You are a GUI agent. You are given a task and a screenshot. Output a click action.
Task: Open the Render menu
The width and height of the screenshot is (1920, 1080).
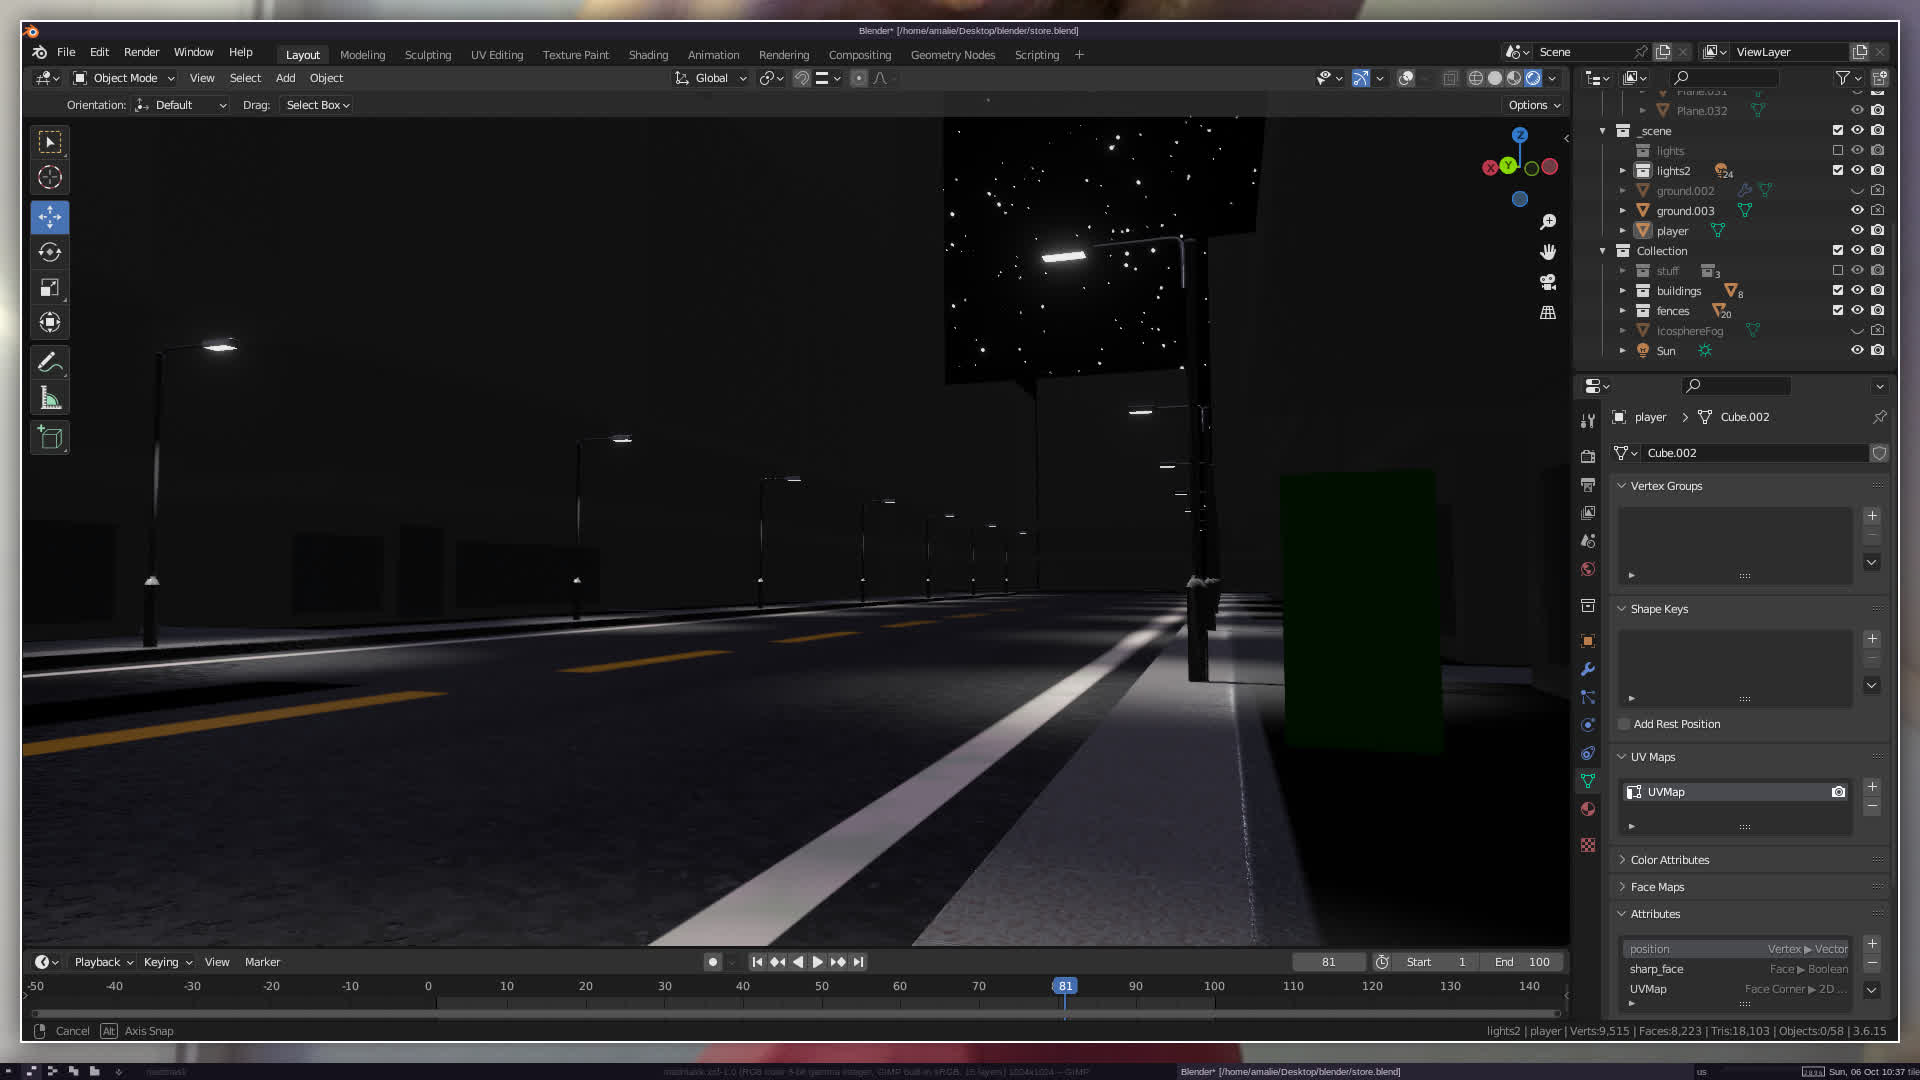(141, 52)
